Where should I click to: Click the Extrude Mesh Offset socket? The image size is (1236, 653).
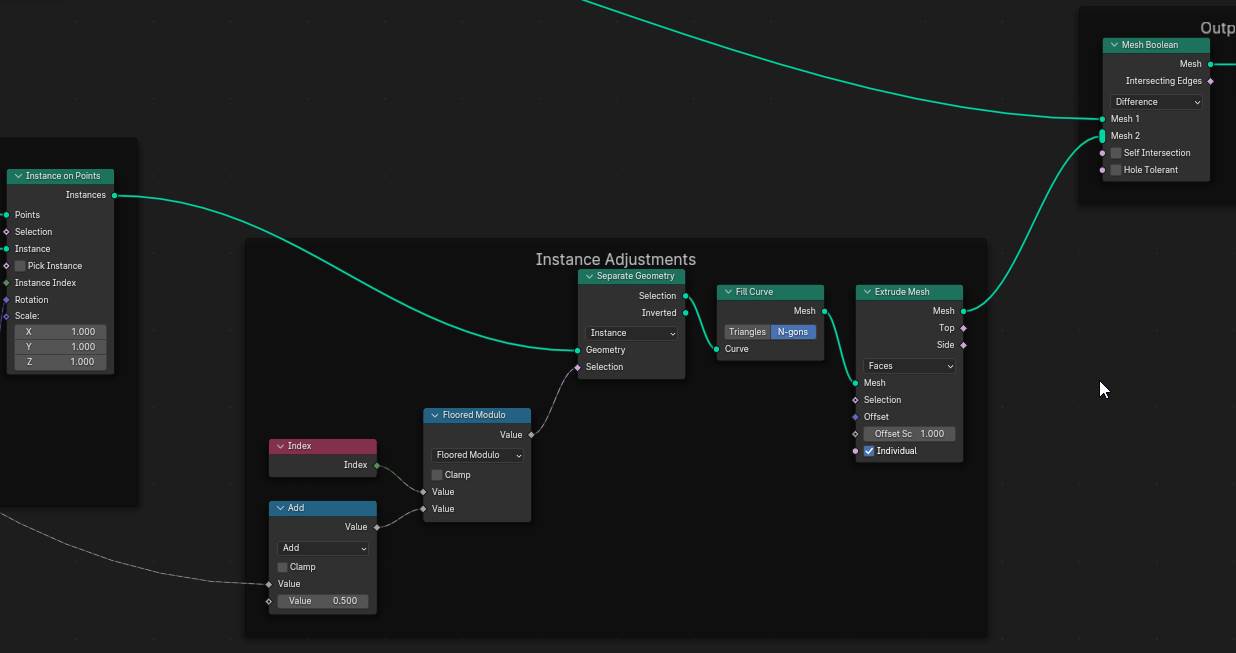pos(855,417)
